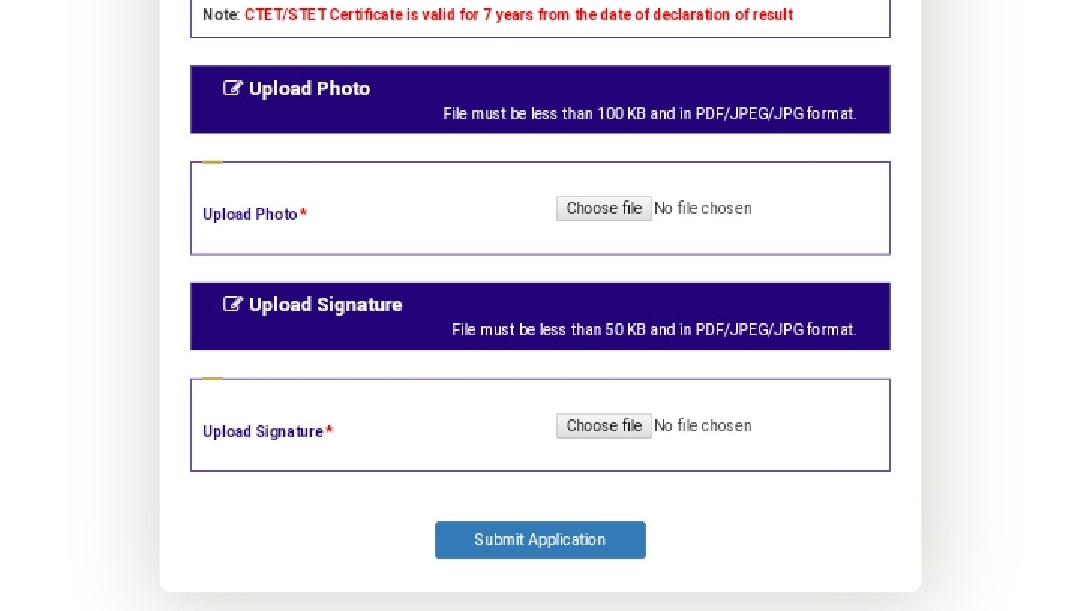This screenshot has width=1080, height=611.
Task: Click 'No file chosen' next to photo input
Action: click(703, 208)
